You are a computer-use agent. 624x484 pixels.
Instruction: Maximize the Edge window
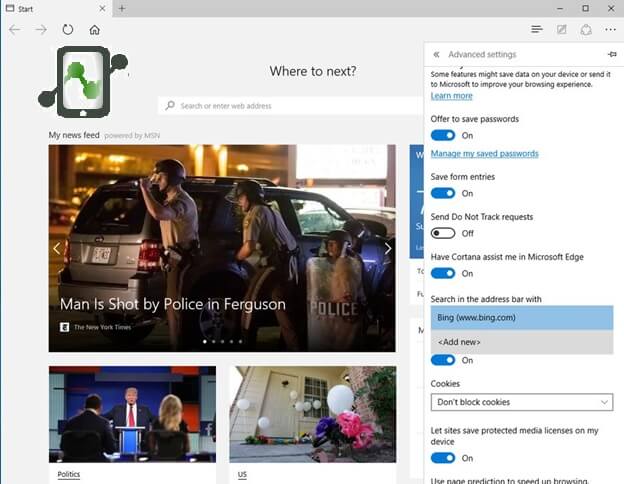tap(585, 8)
